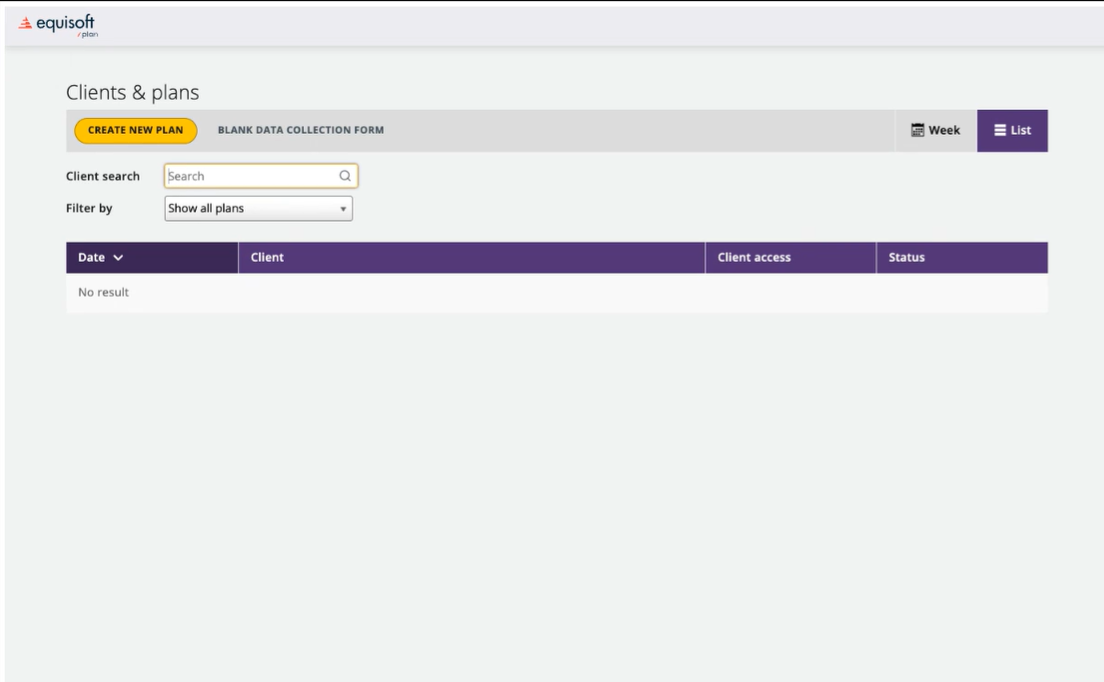Open the Show all plans dropdown
This screenshot has width=1104, height=682.
[258, 210]
